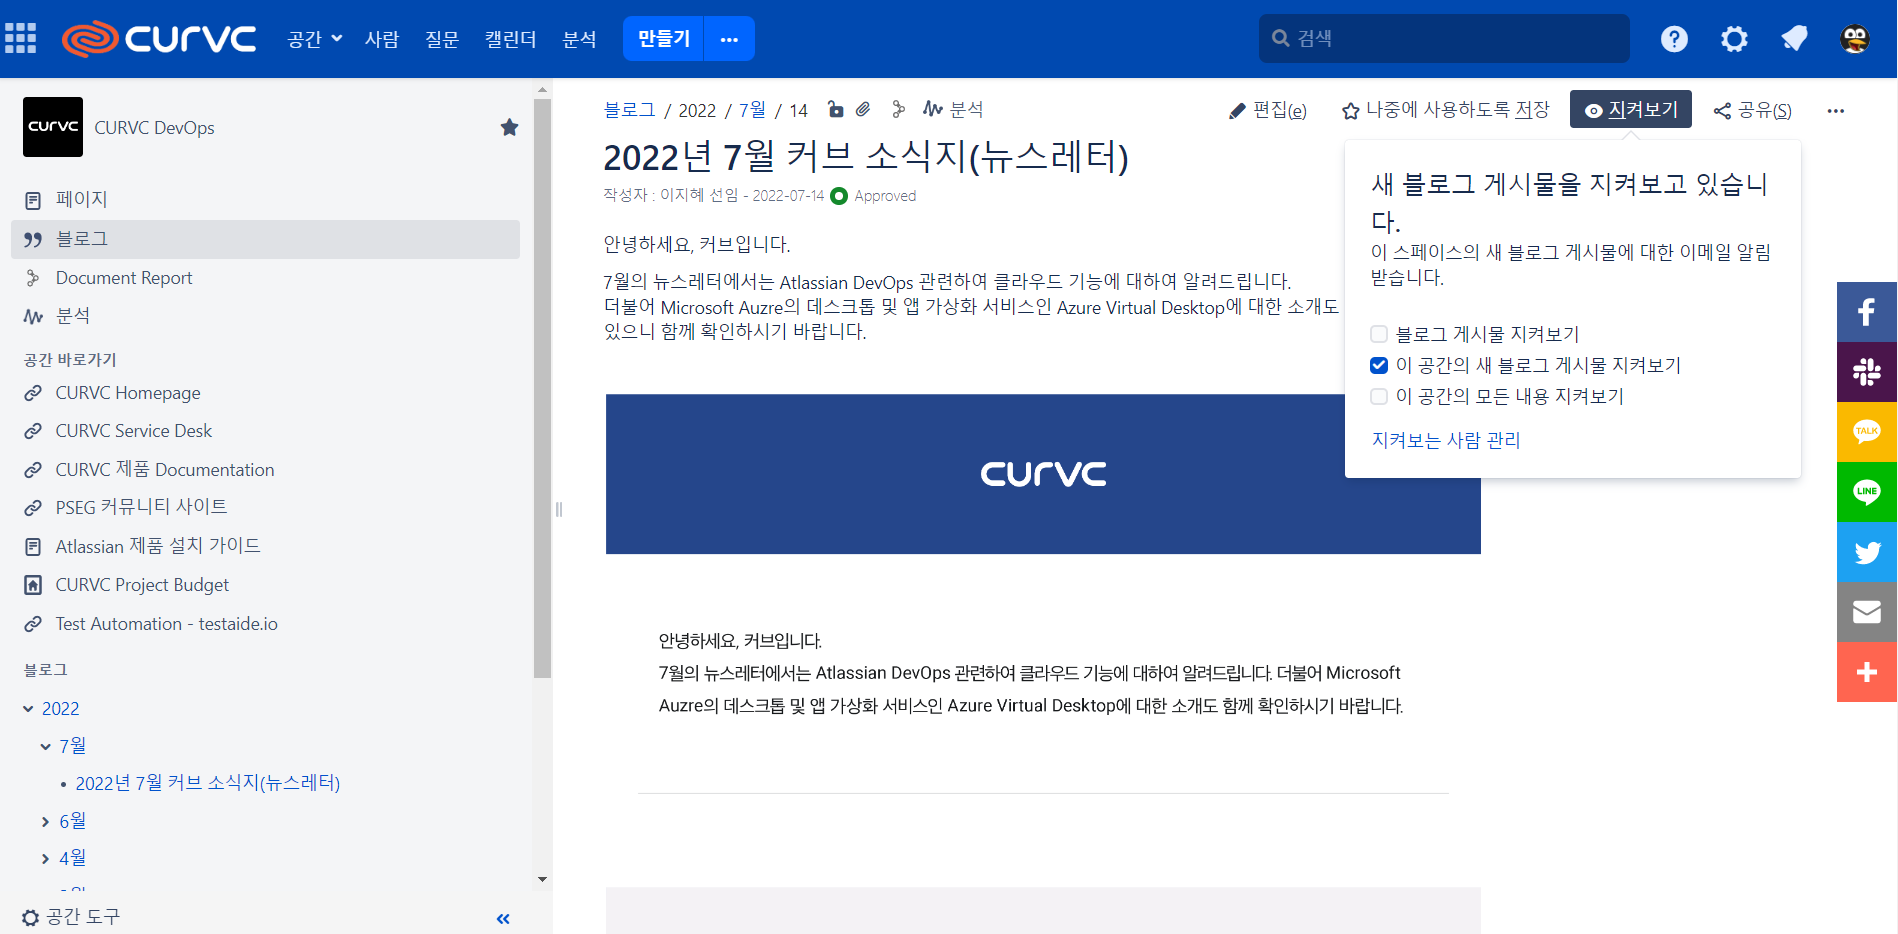Share post via LINE
The width and height of the screenshot is (1898, 934).
click(1866, 492)
